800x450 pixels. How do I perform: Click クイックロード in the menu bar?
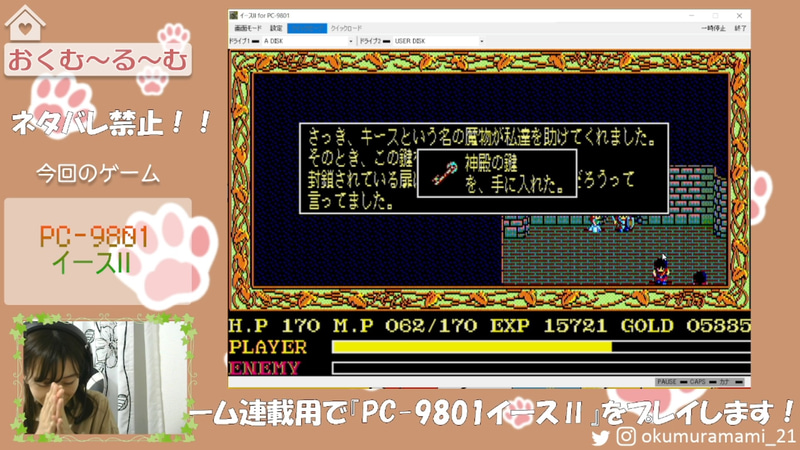coord(346,29)
